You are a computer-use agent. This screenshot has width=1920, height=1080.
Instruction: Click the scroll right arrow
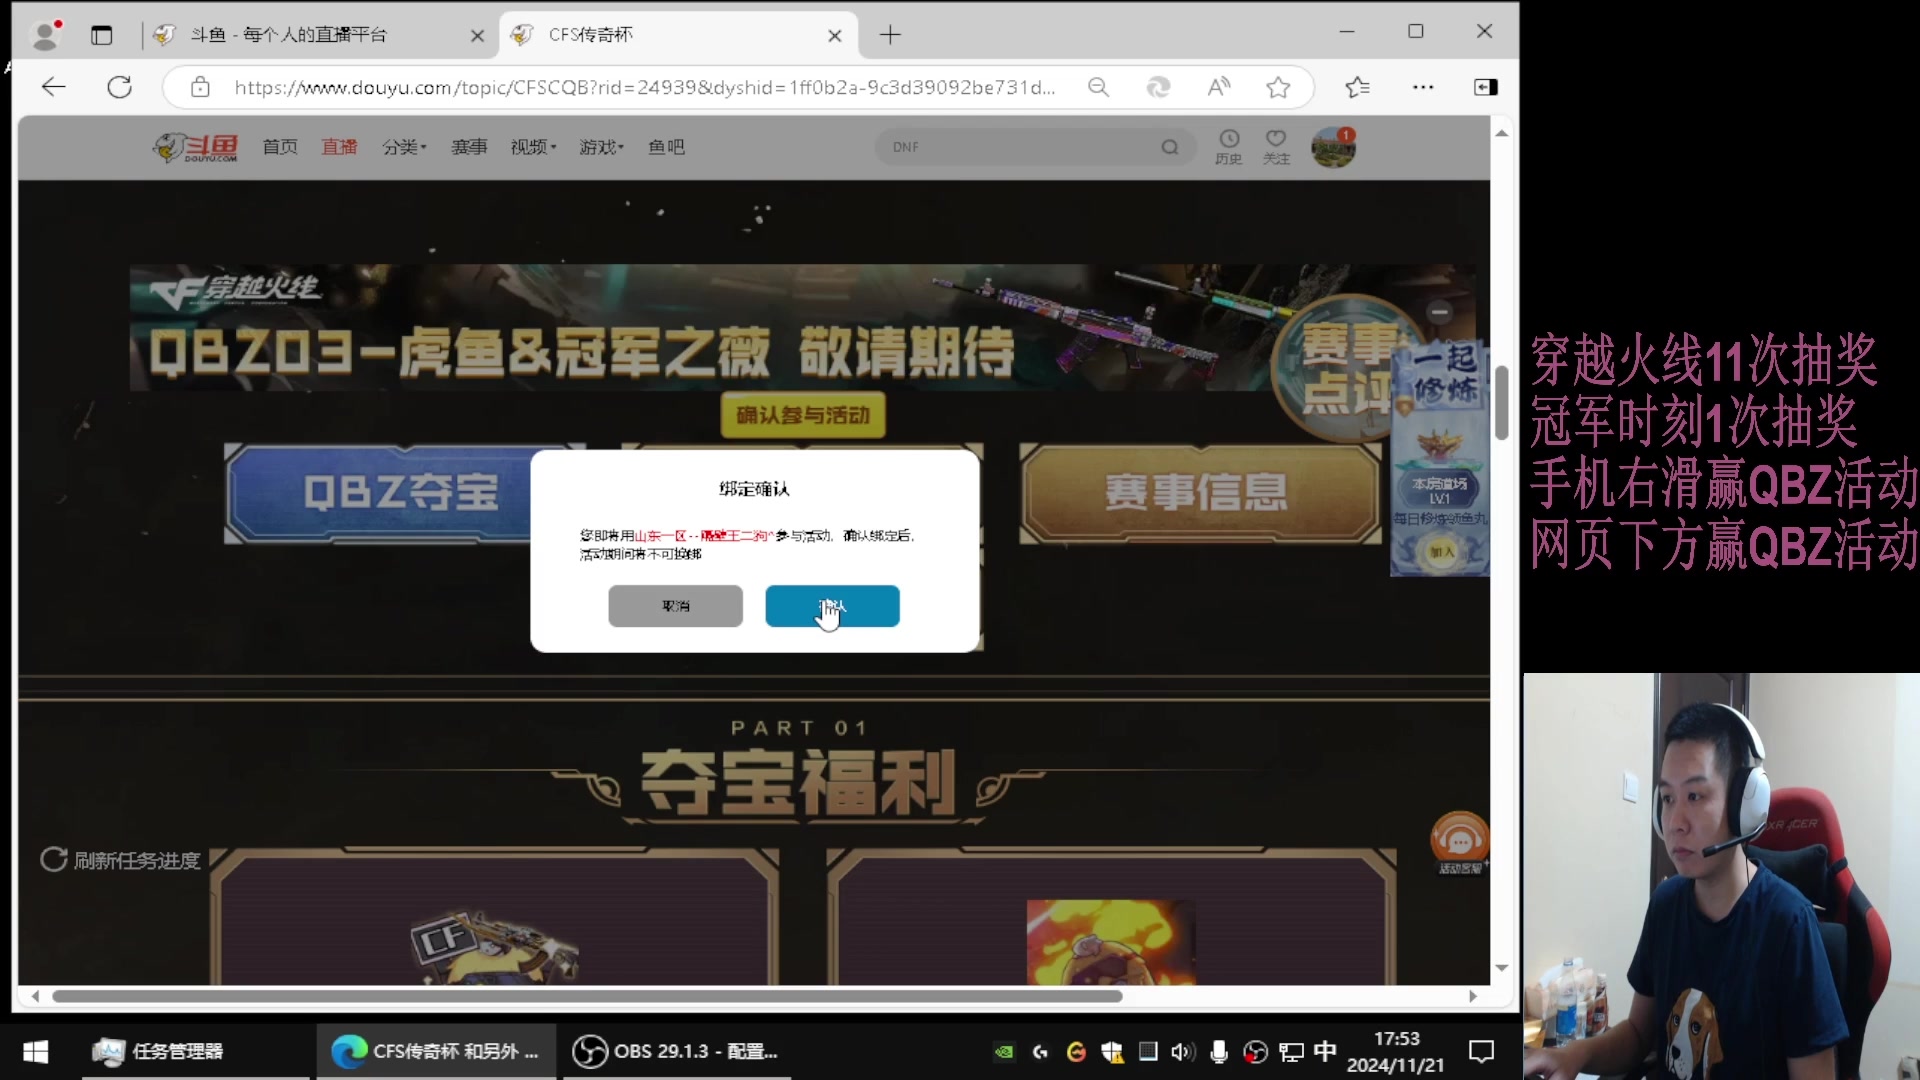pos(1472,996)
